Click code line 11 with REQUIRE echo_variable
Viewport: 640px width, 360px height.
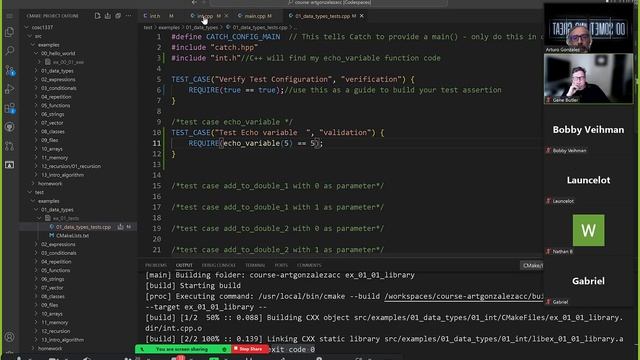click(x=256, y=143)
